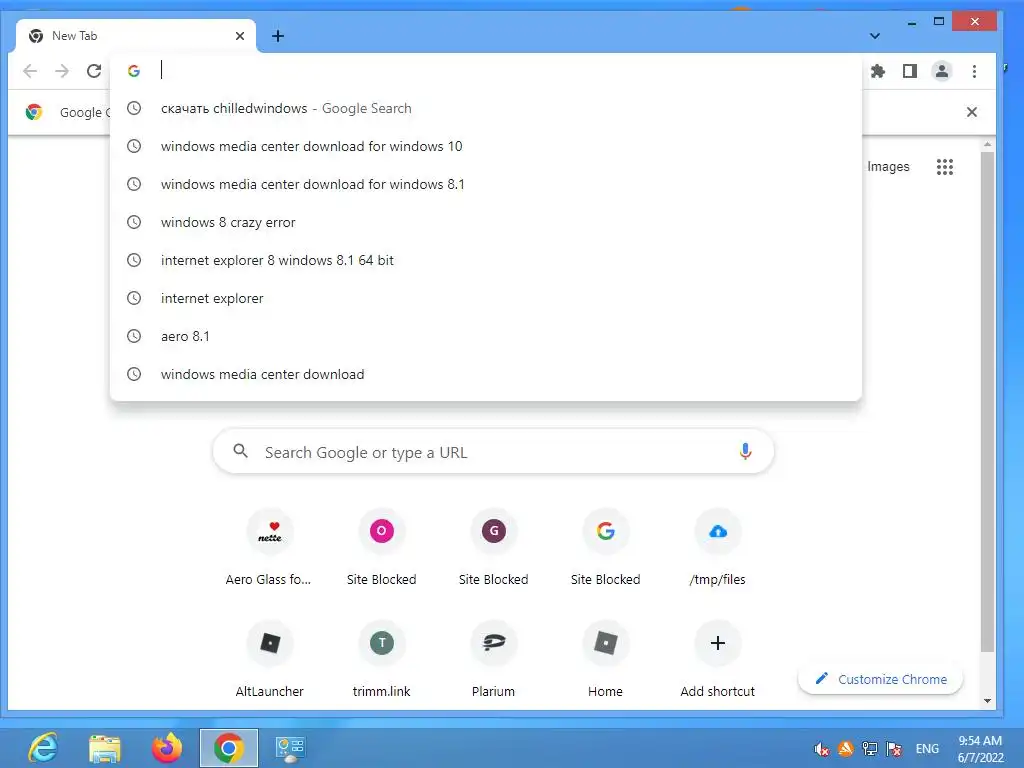
Task: Focus the address bar omnibox
Action: 485,71
